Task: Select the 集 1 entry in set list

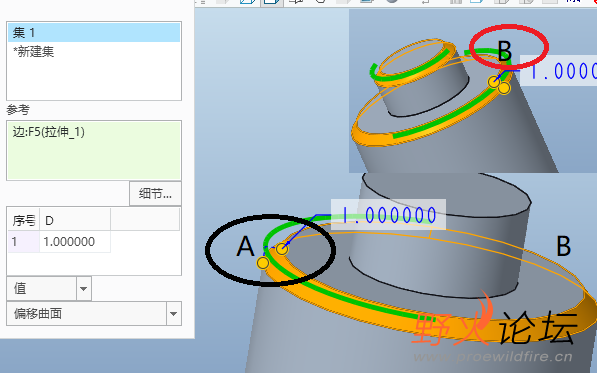Action: [94, 33]
